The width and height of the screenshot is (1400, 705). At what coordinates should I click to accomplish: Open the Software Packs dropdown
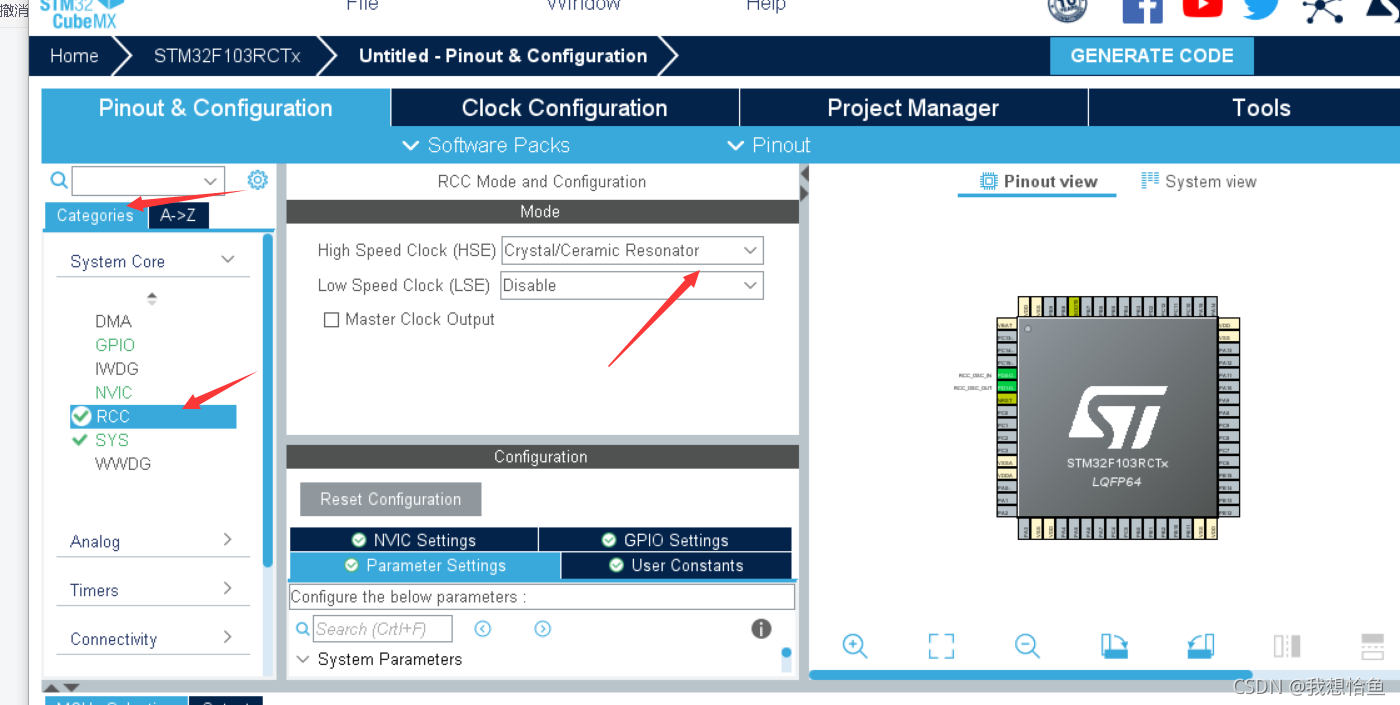point(486,145)
